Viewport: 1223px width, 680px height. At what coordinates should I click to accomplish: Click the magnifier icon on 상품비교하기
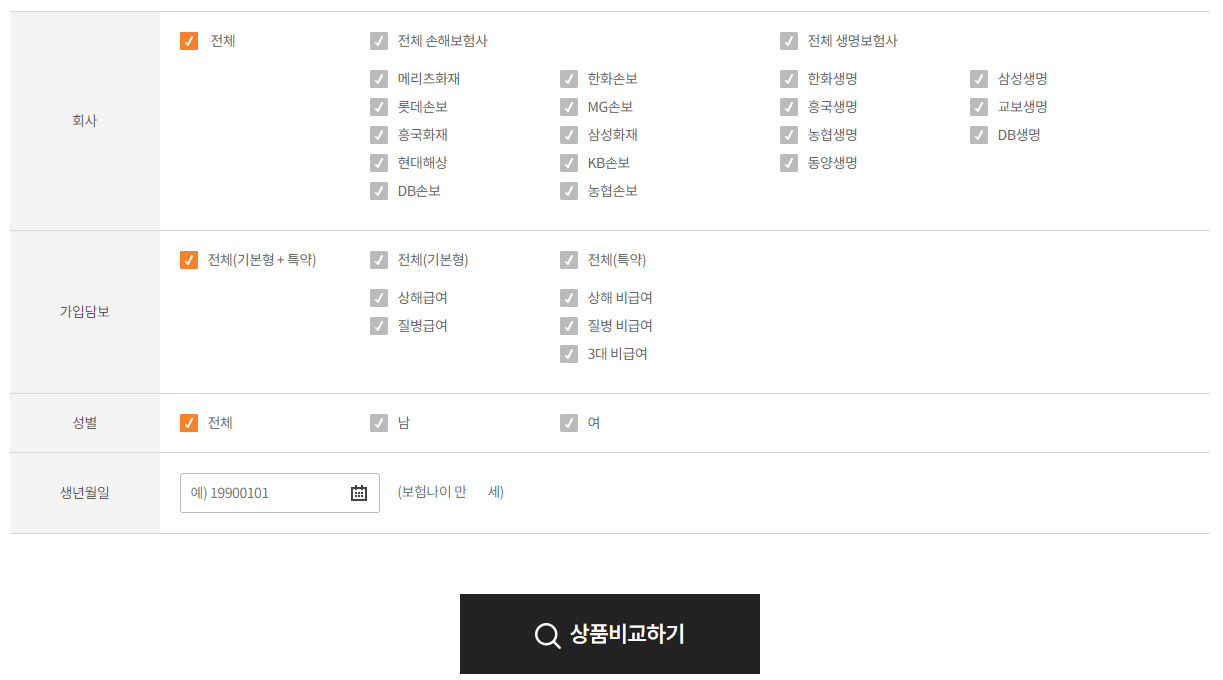[x=547, y=634]
